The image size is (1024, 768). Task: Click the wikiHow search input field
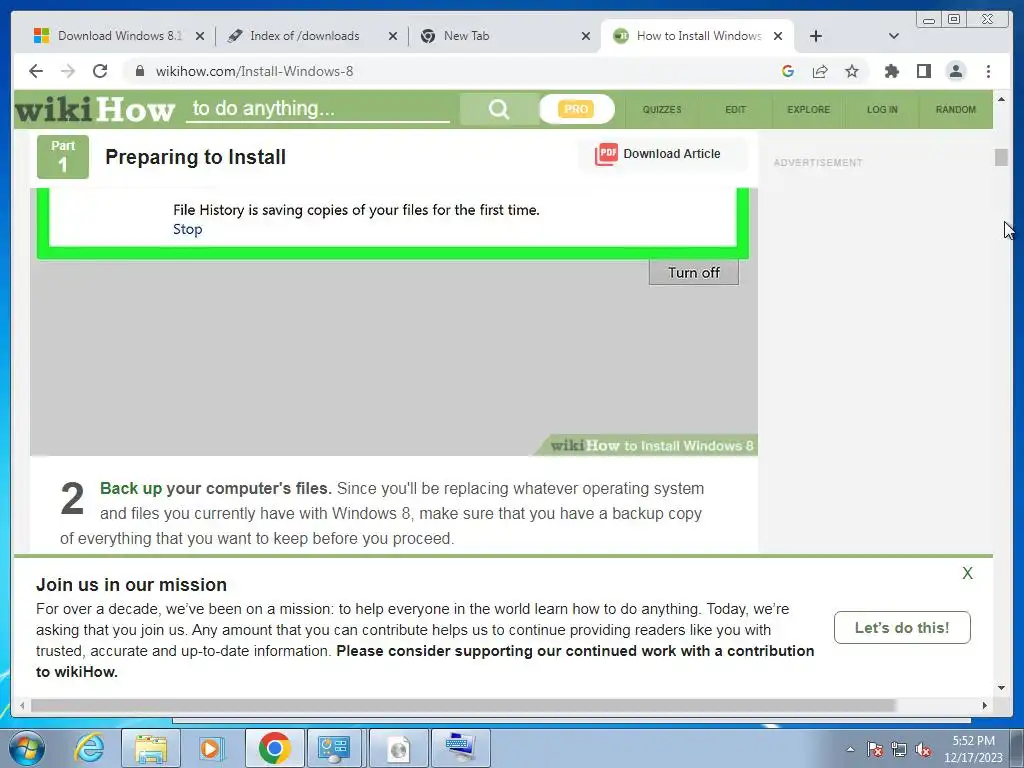[317, 108]
